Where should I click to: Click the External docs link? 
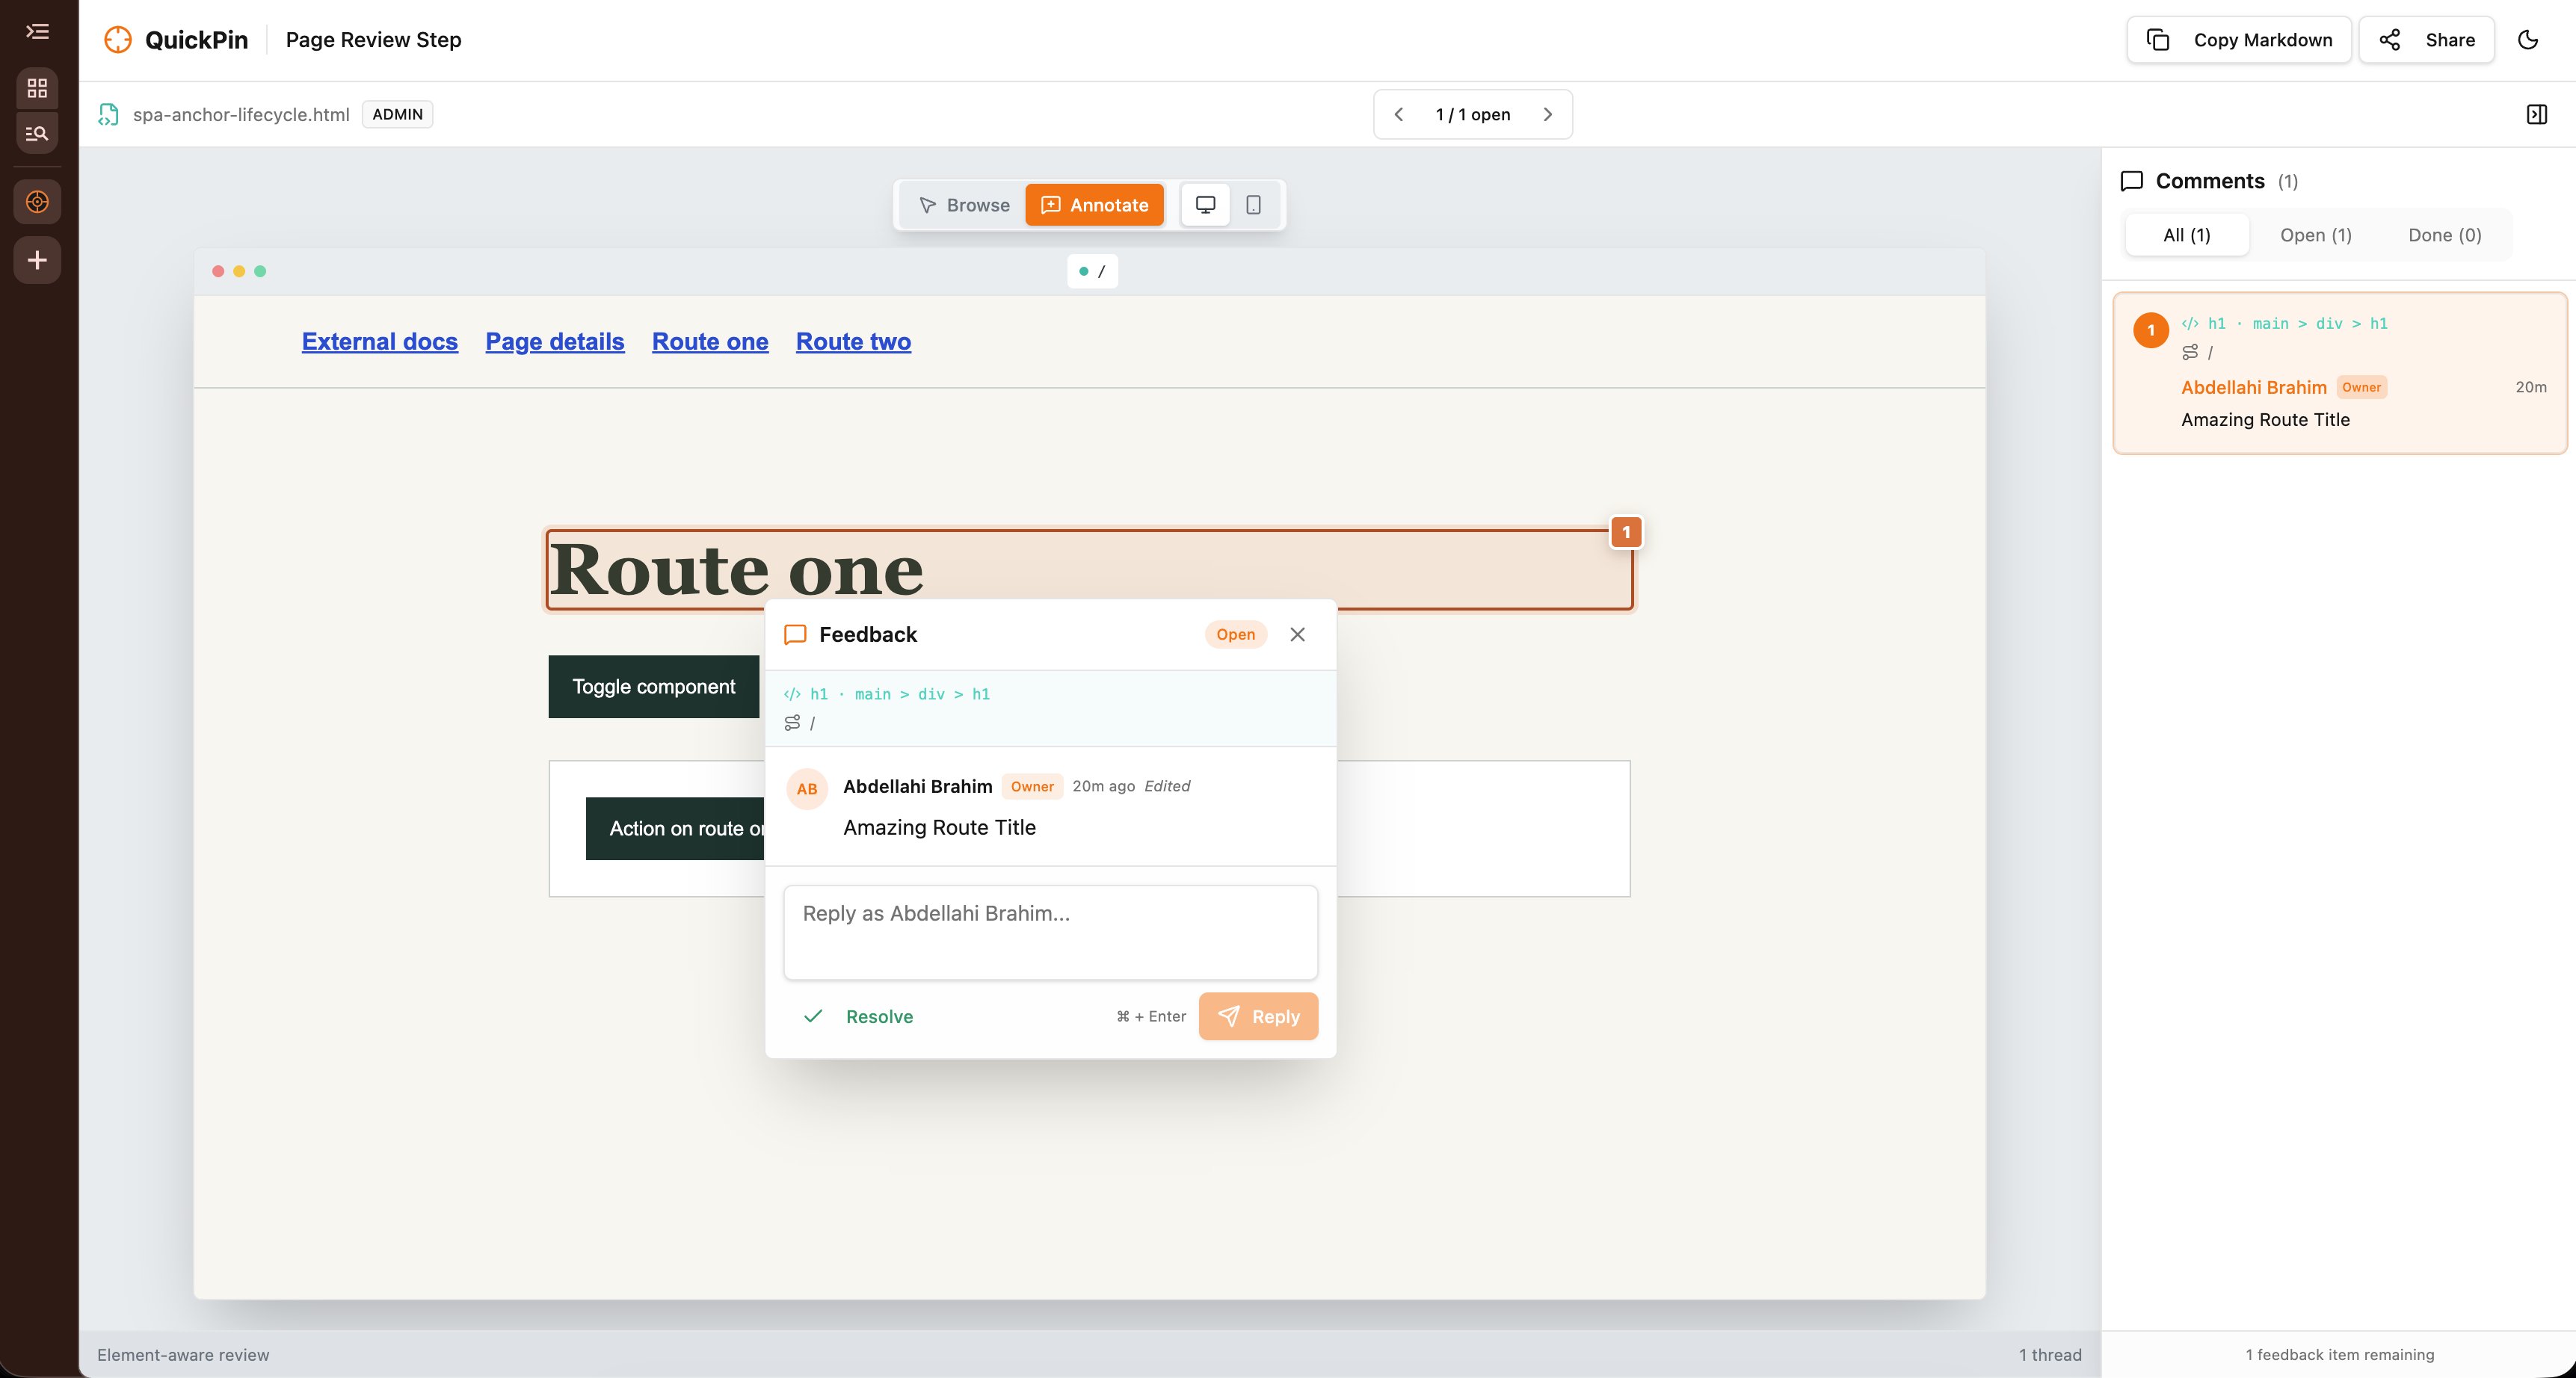point(380,342)
